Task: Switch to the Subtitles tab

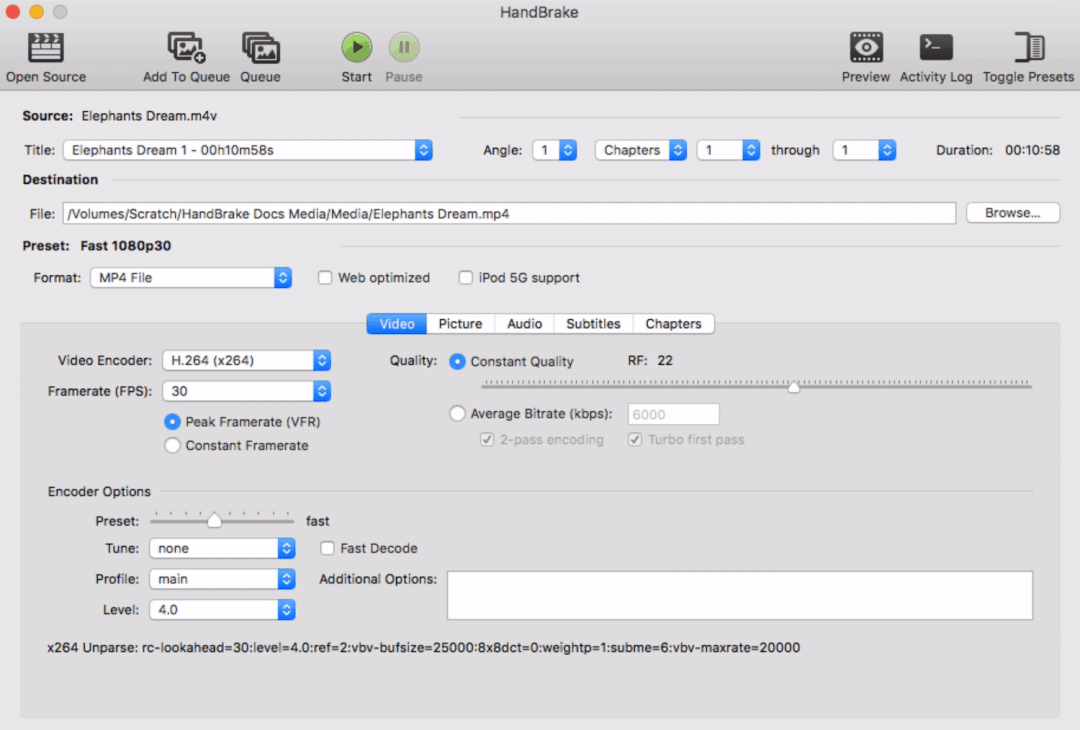Action: coord(593,324)
